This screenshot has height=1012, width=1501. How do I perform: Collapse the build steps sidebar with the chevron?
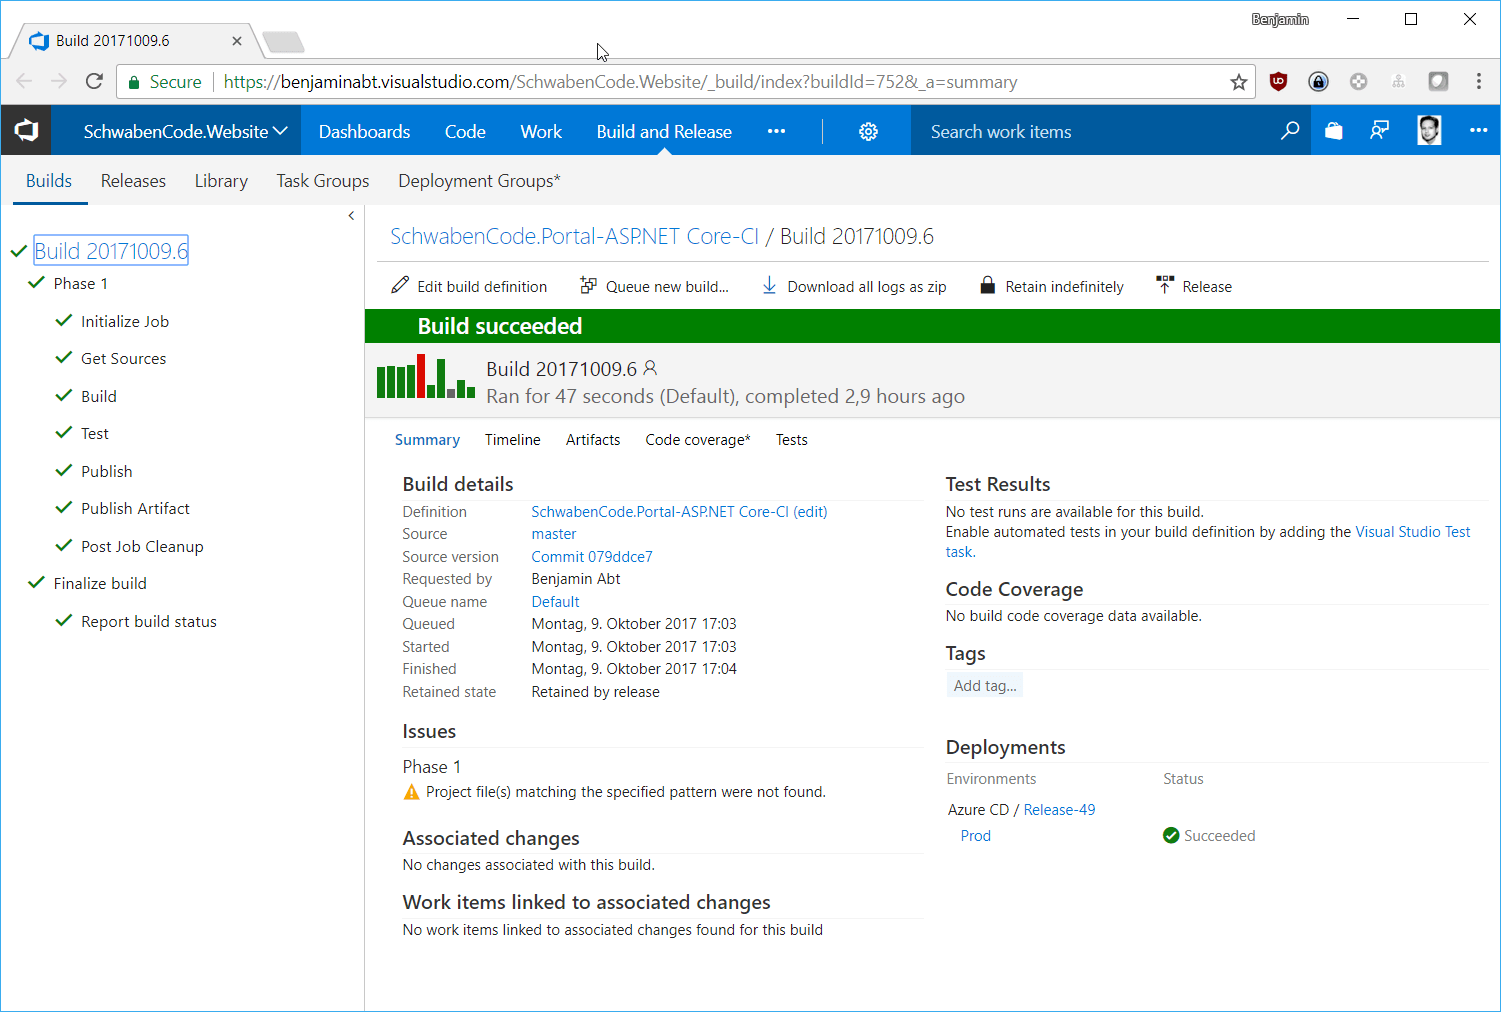point(351,215)
